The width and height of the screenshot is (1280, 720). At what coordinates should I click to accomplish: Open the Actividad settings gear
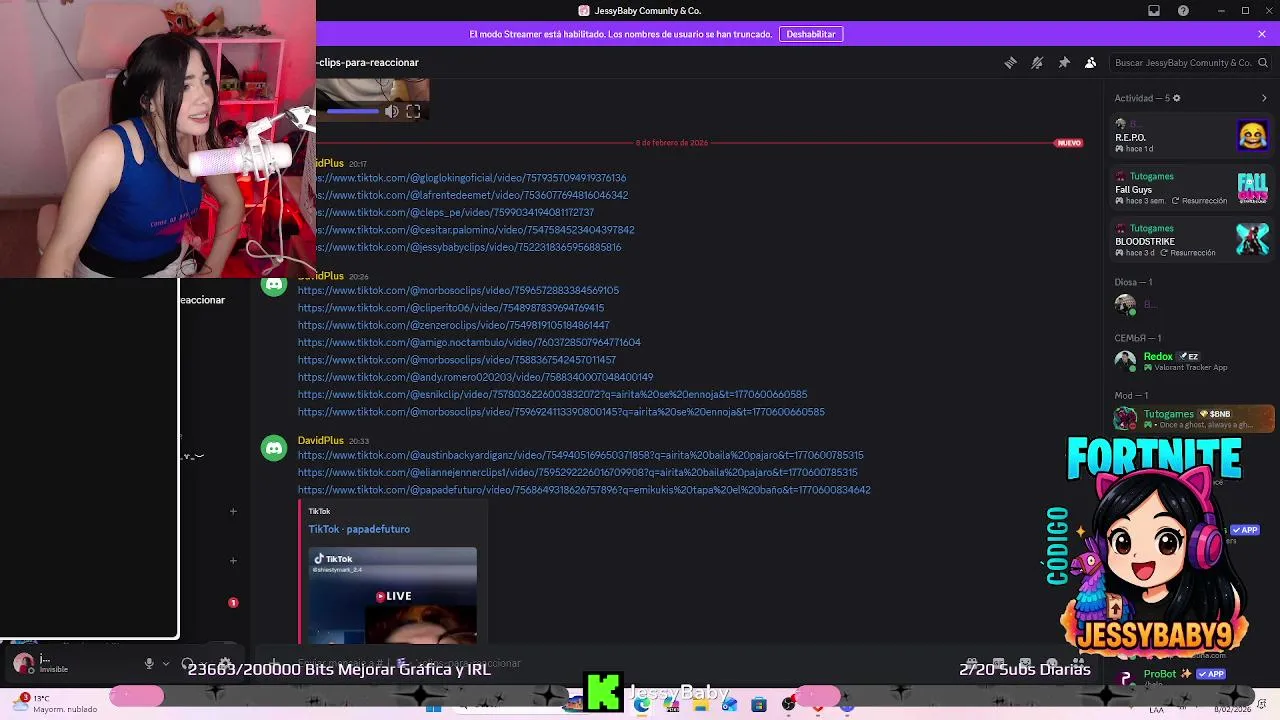tap(1176, 98)
